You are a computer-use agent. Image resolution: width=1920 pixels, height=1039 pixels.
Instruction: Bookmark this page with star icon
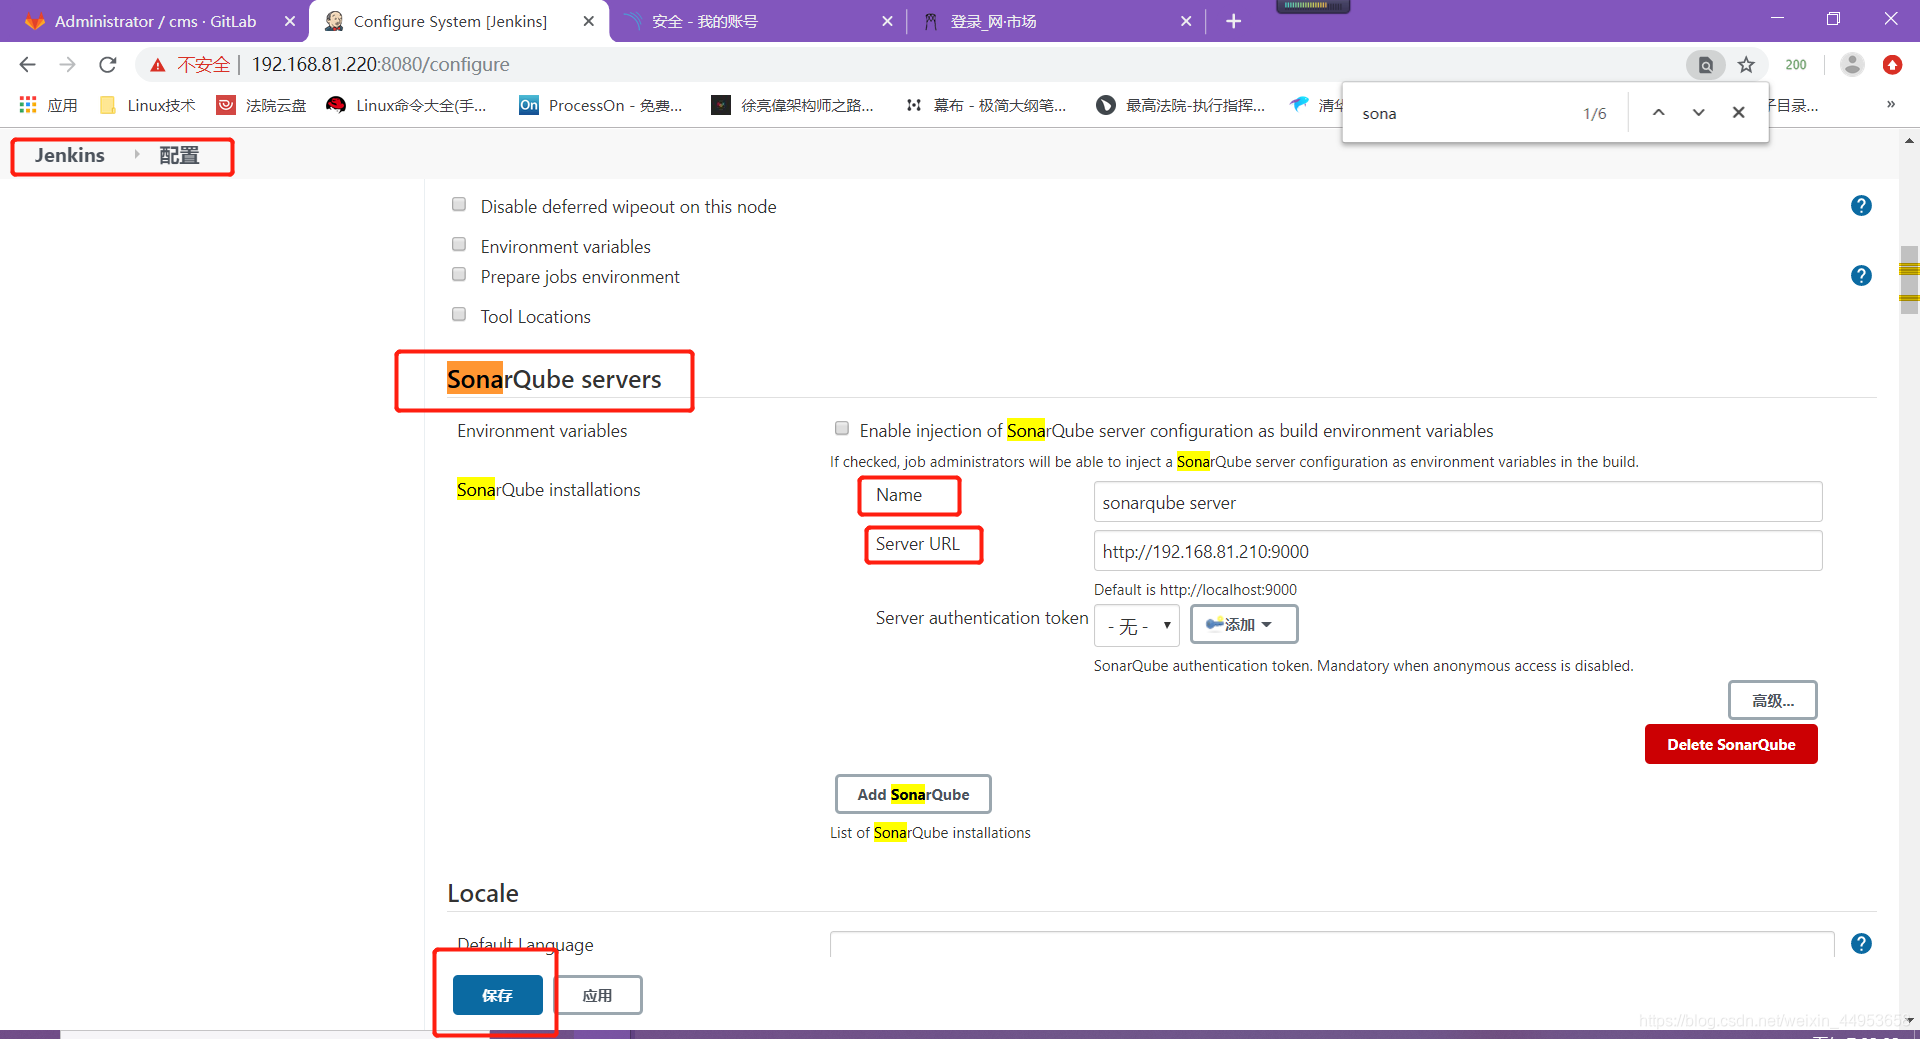click(x=1746, y=65)
